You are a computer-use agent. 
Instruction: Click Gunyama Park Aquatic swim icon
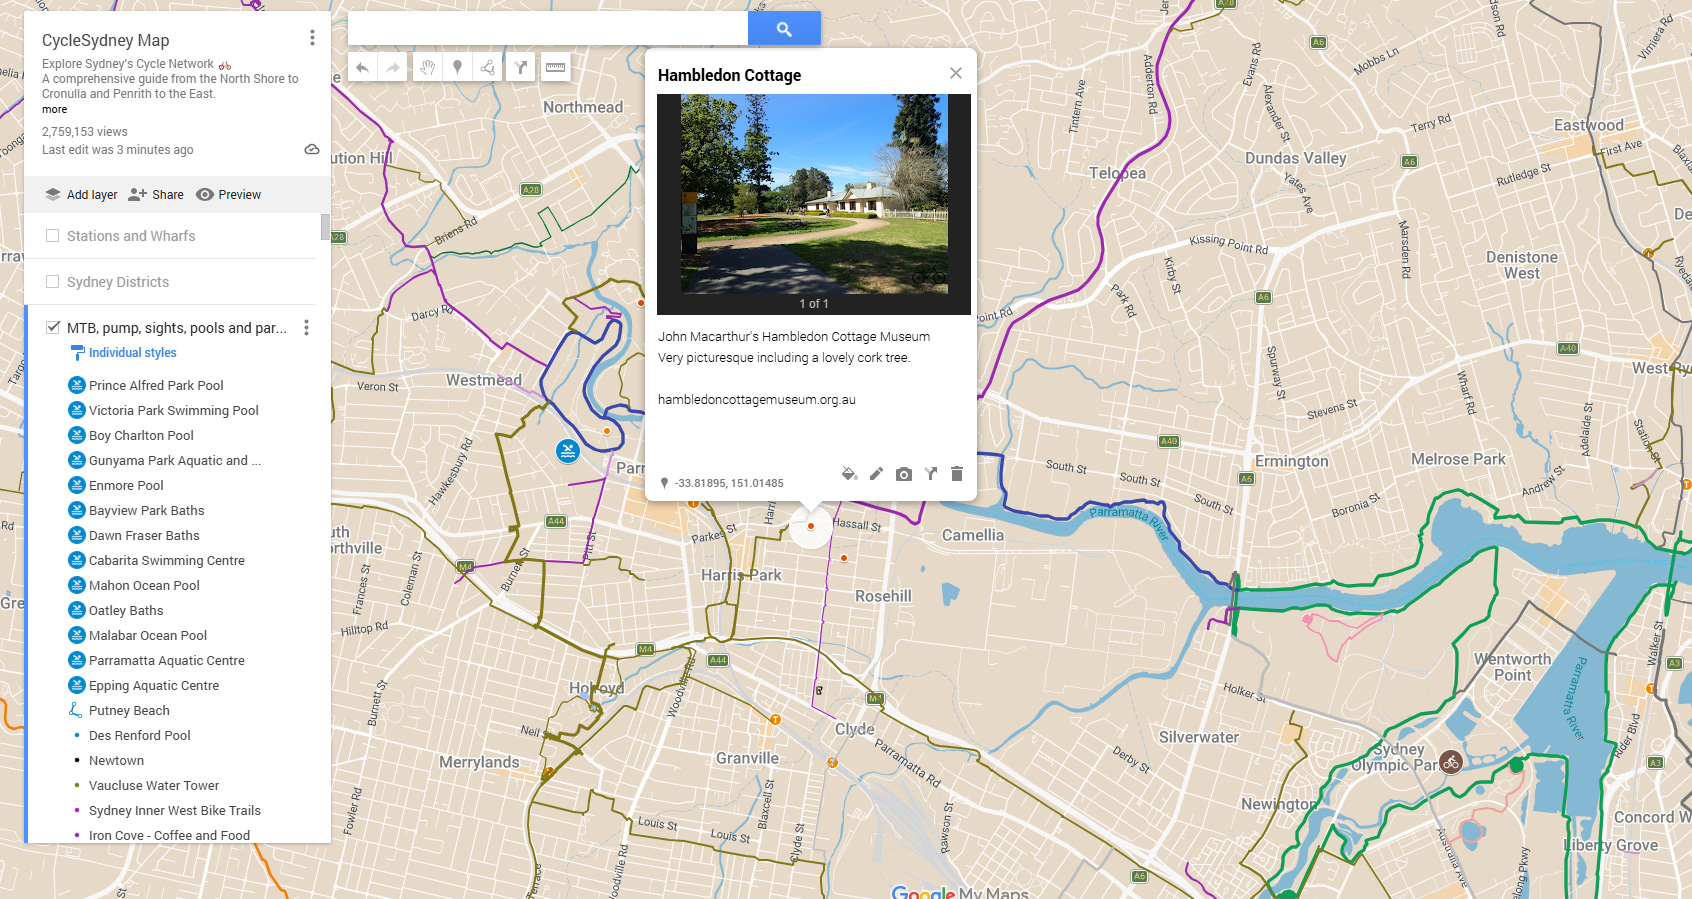pos(76,460)
